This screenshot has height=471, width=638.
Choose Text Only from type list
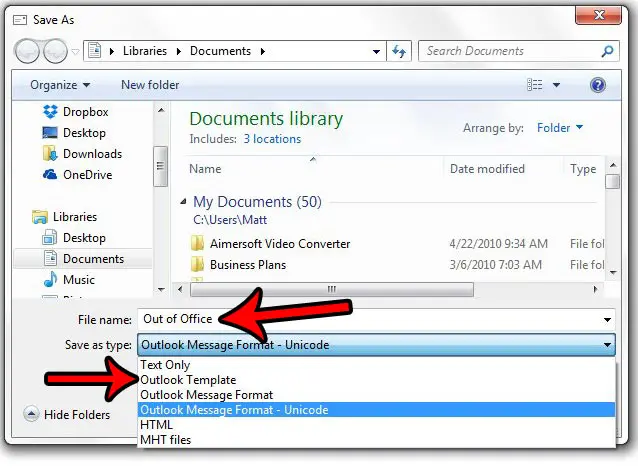coord(165,365)
